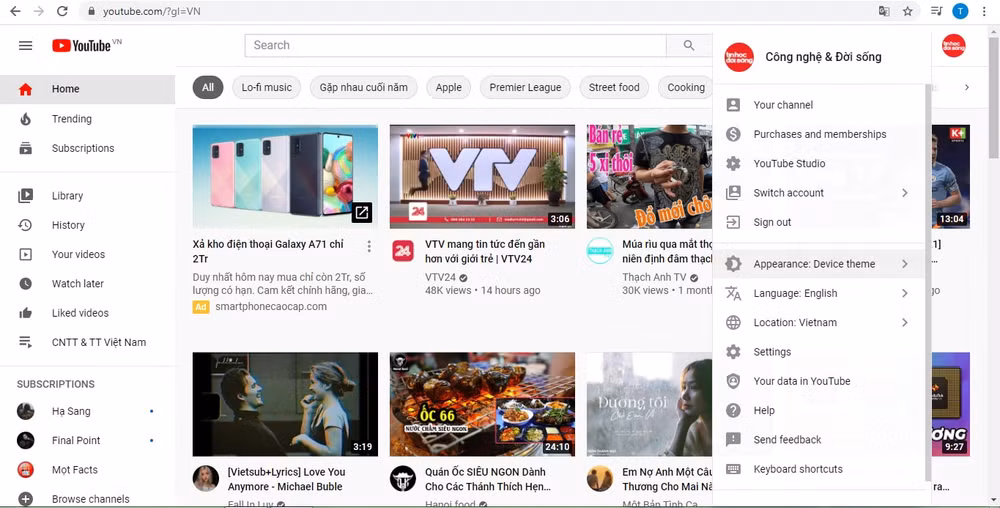This screenshot has height=508, width=1000.
Task: Open Your channel from the account menu
Action: (818, 105)
